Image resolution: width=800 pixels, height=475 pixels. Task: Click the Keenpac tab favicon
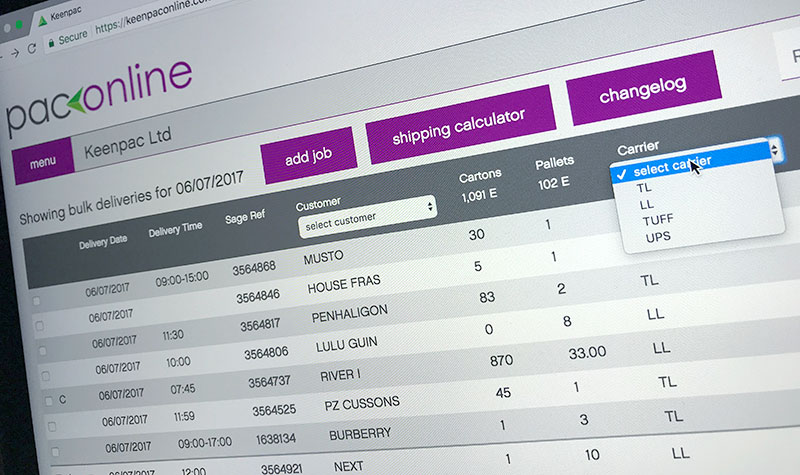point(43,20)
